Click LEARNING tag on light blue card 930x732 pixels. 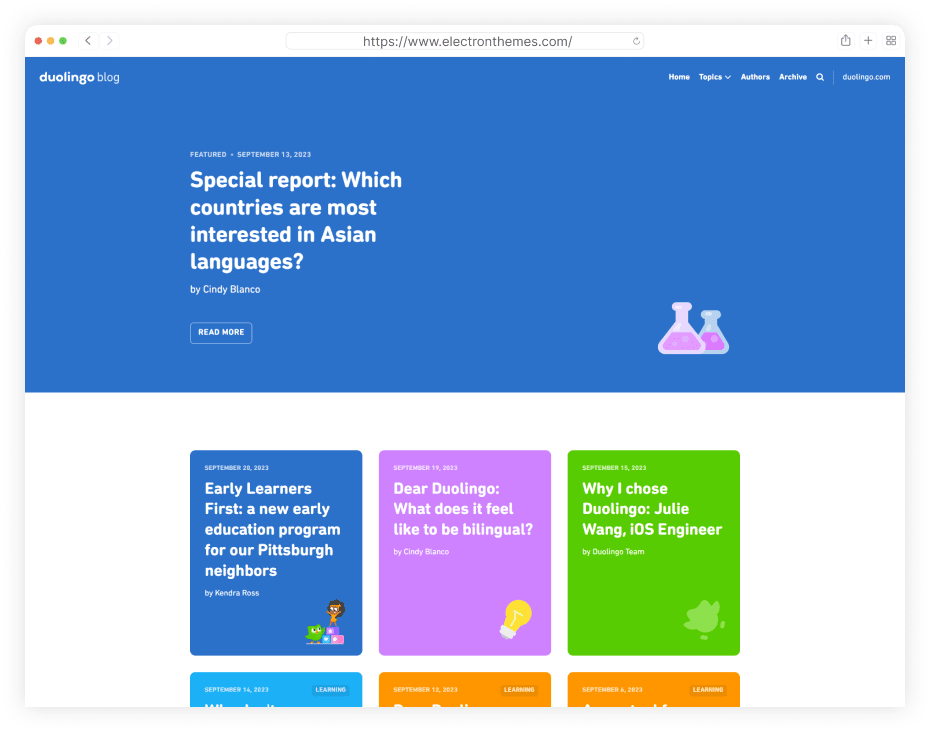pyautogui.click(x=330, y=690)
